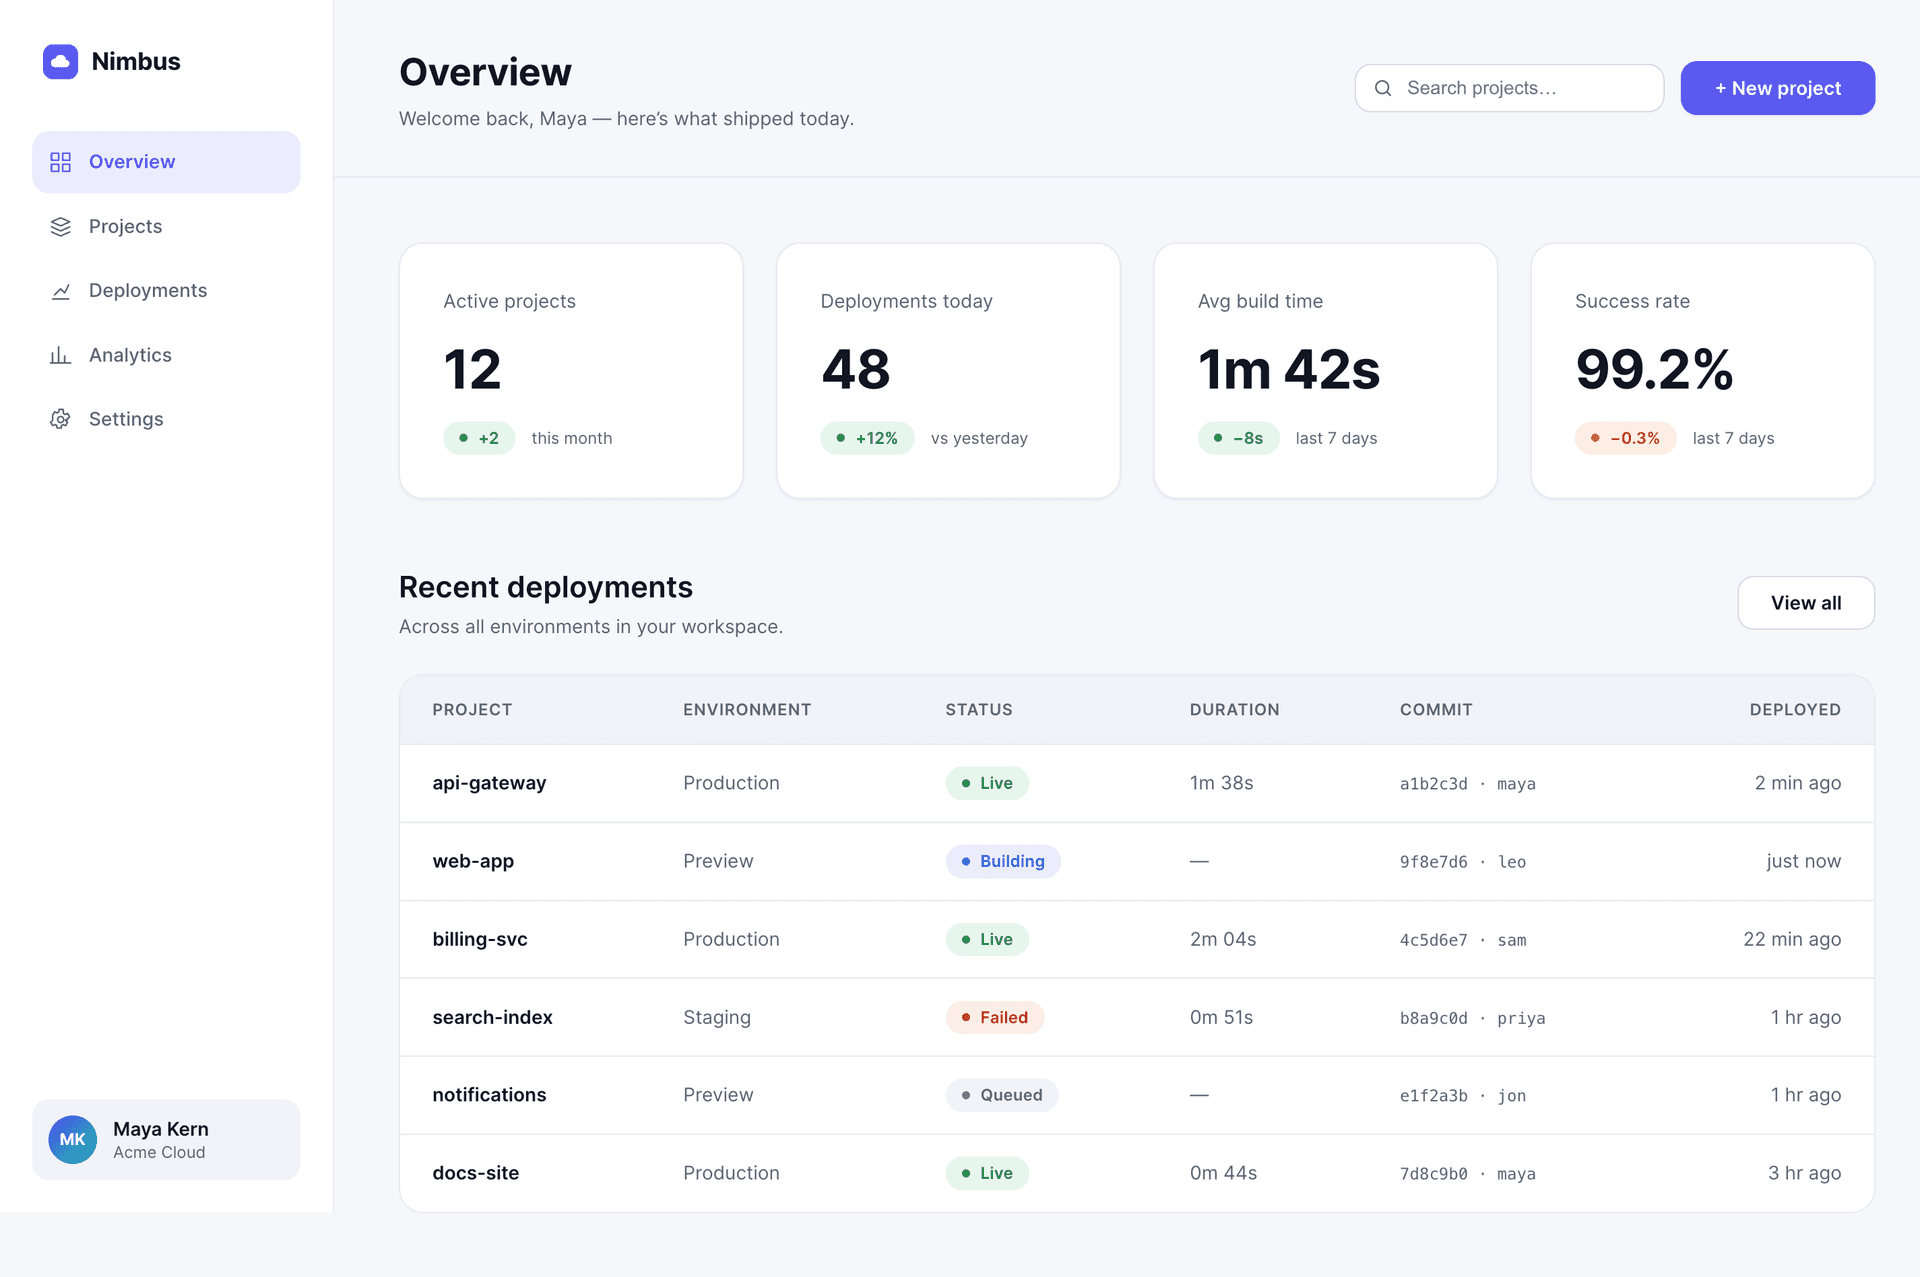Create a project with New project button

click(1777, 88)
